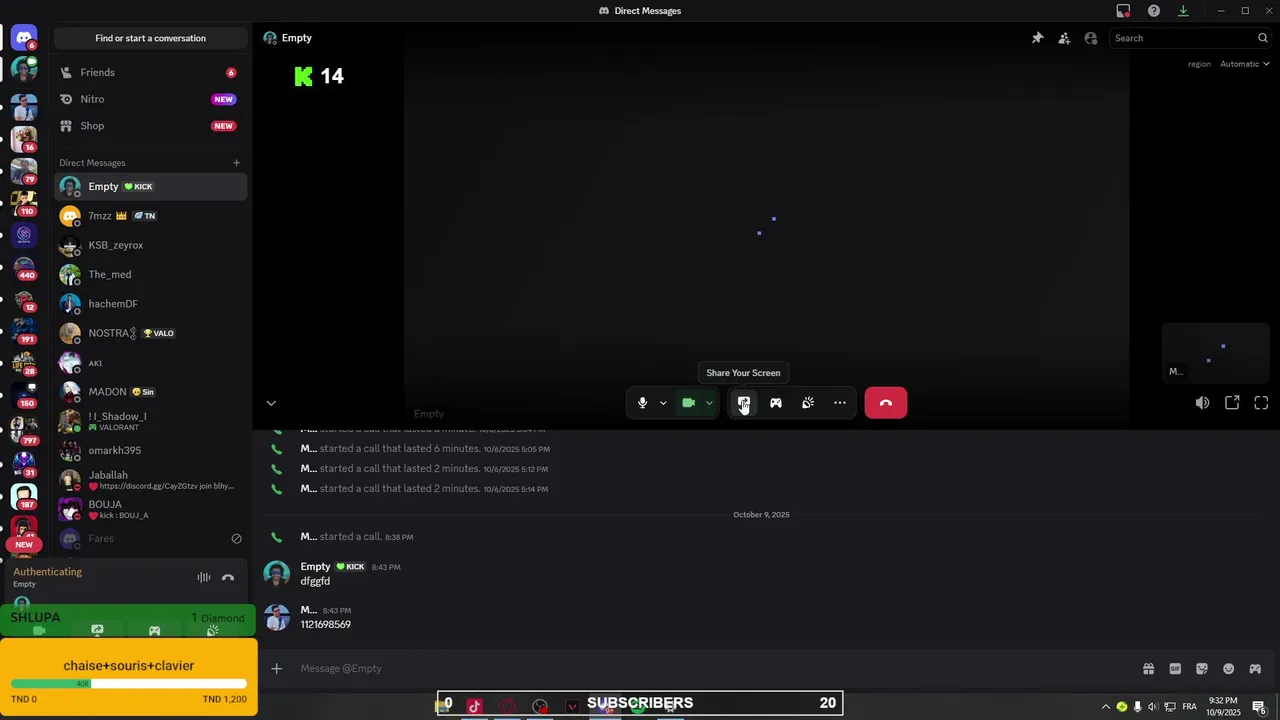Open the emoji picker
Viewport: 1280px width, 720px height.
[x=1229, y=668]
